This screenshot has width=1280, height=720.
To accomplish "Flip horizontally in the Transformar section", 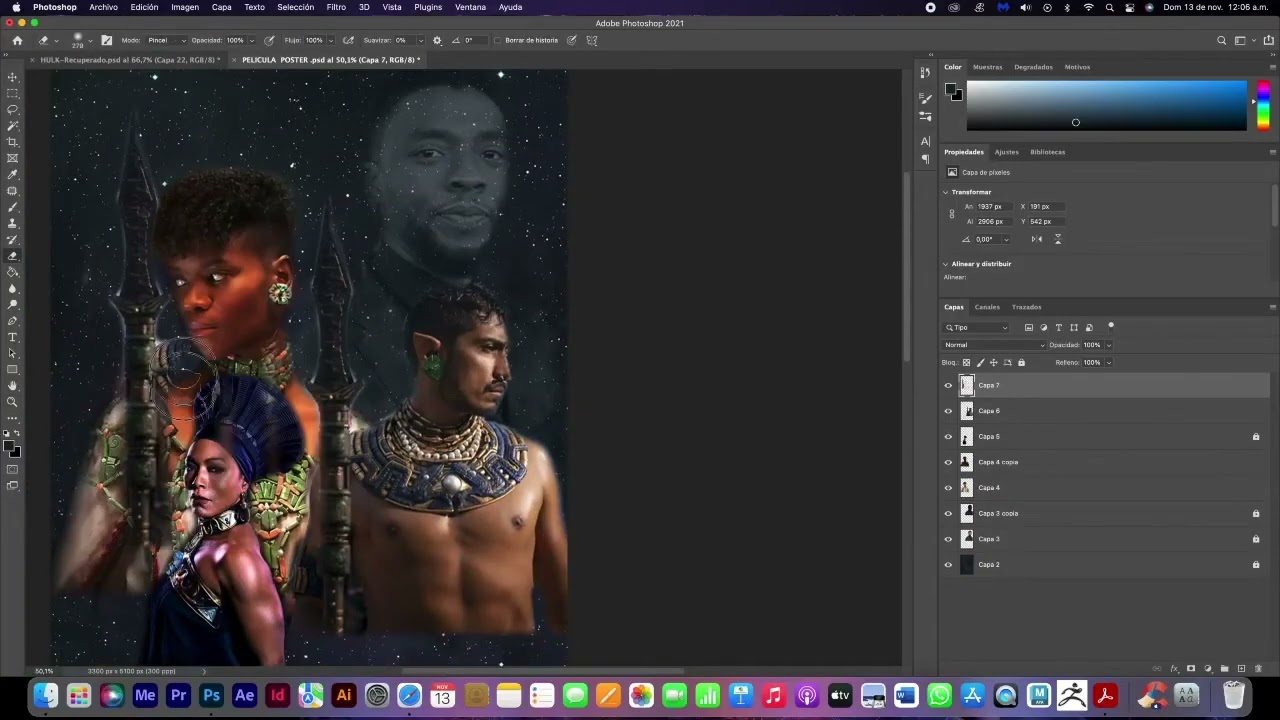I will tap(1036, 239).
